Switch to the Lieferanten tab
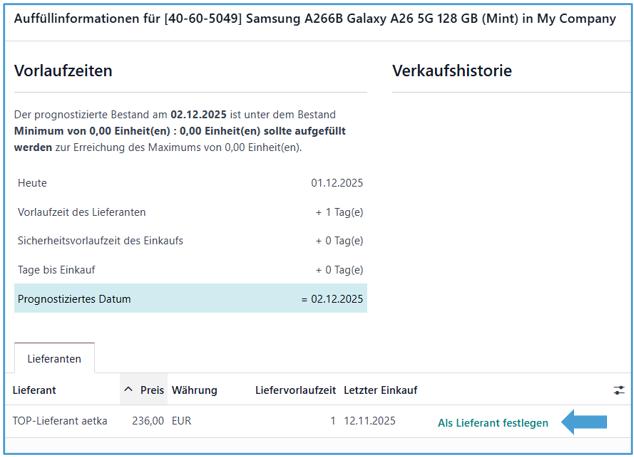634x457 pixels. point(54,357)
